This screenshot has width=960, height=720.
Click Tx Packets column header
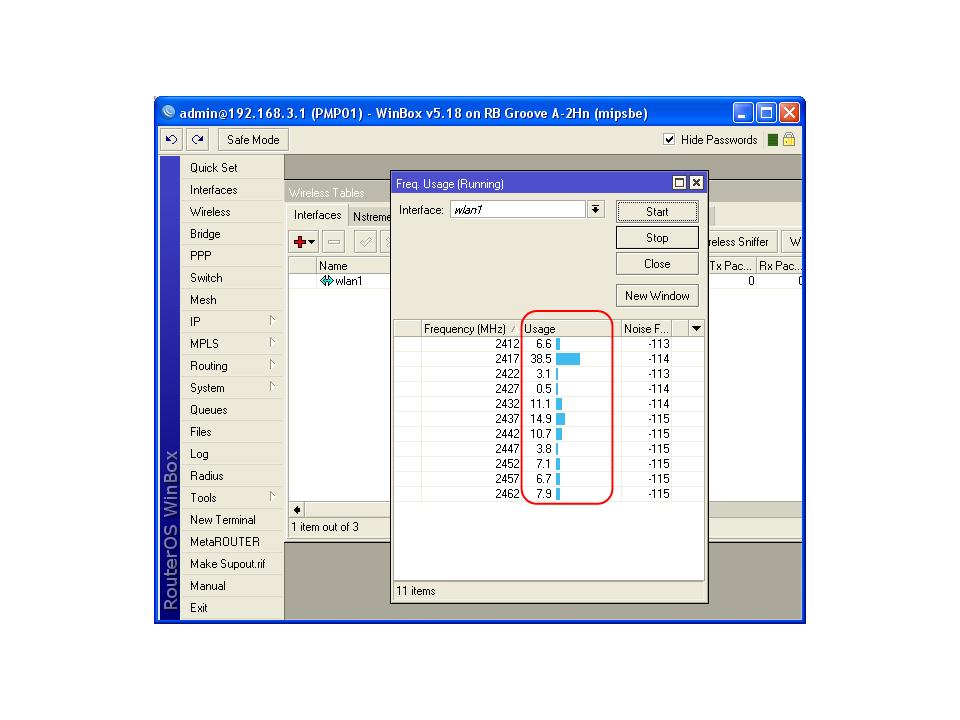[731, 266]
